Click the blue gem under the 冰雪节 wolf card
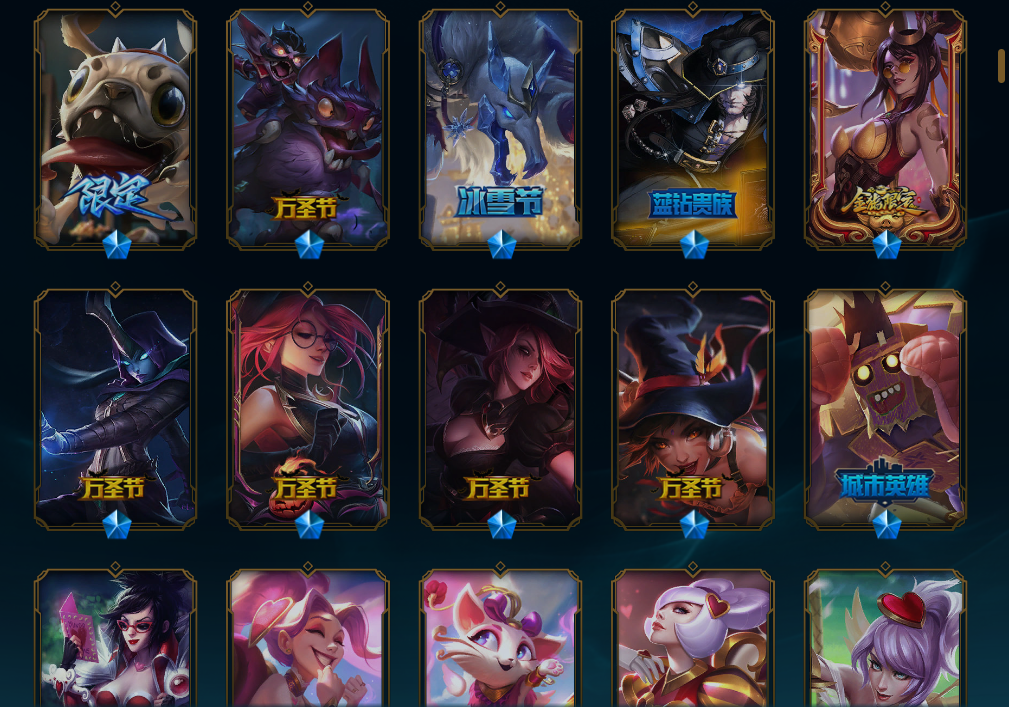 pyautogui.click(x=501, y=245)
